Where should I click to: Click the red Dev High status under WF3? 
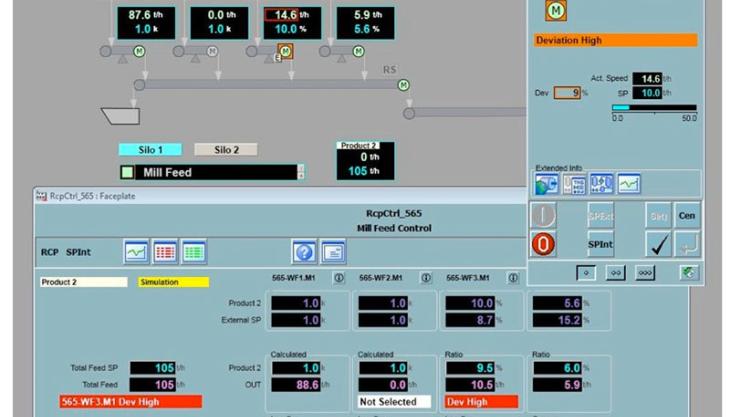pyautogui.click(x=482, y=402)
